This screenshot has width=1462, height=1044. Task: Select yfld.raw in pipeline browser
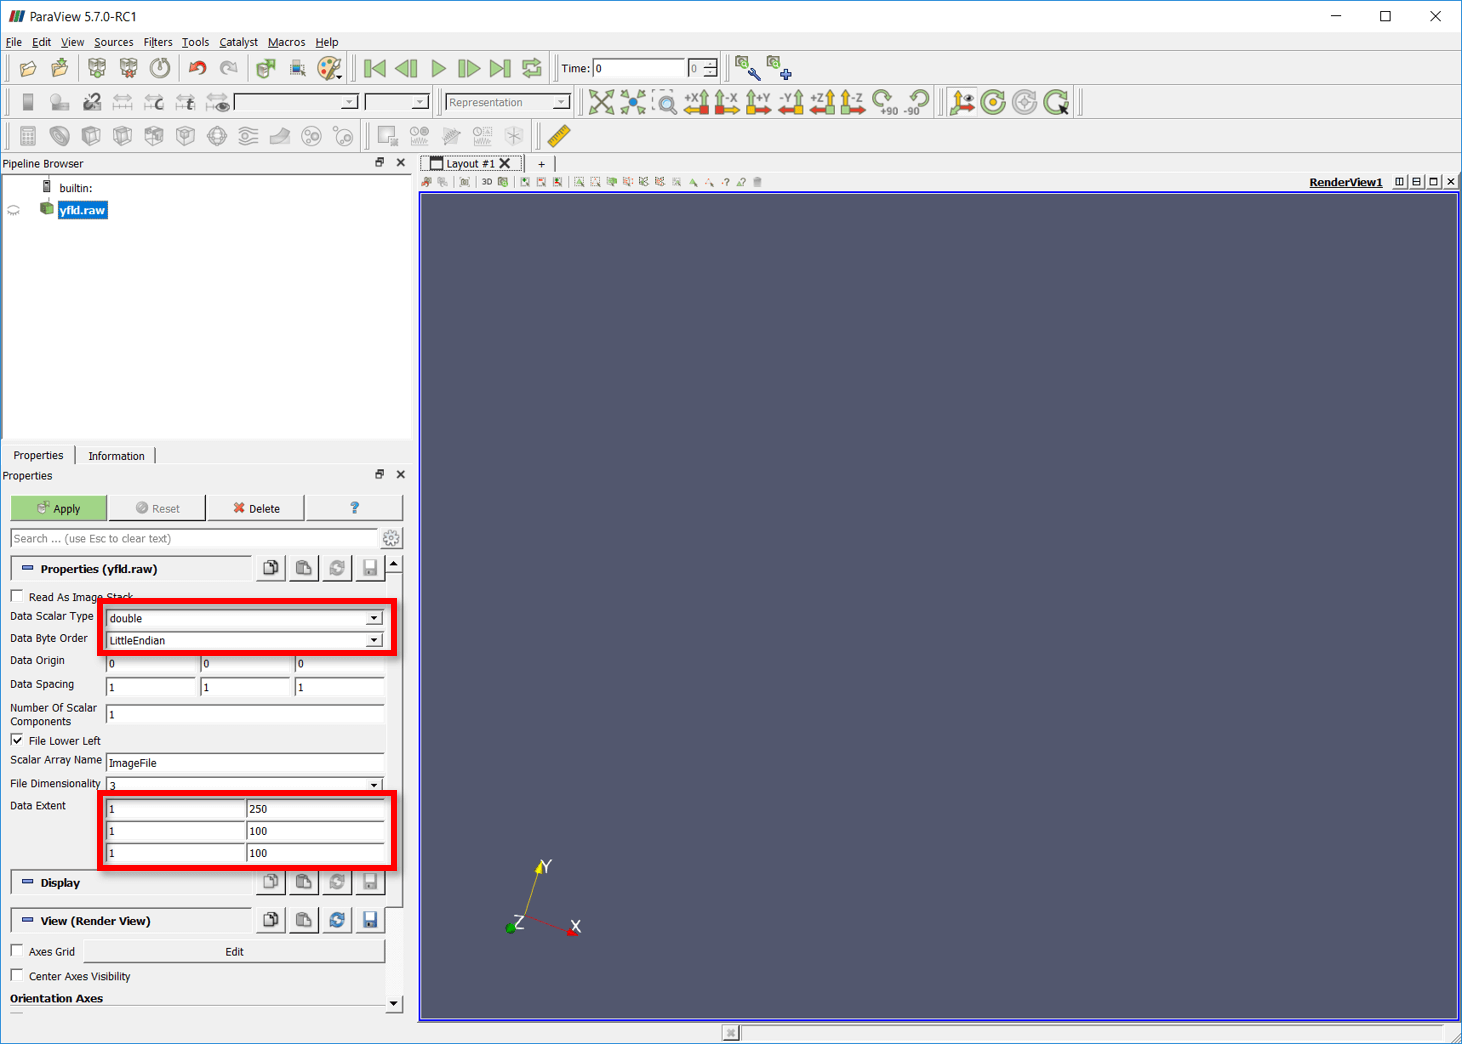pos(82,210)
